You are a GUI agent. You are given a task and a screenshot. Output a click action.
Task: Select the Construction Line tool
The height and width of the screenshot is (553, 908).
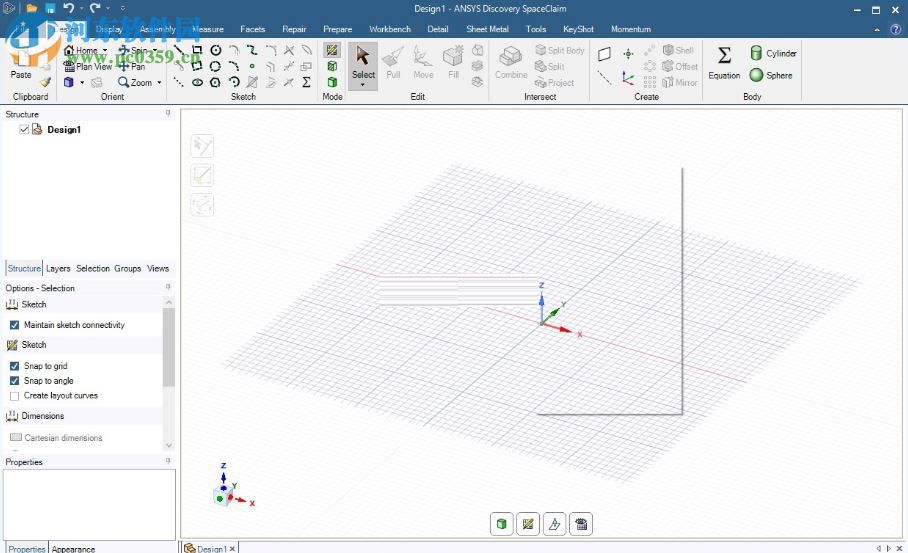179,82
